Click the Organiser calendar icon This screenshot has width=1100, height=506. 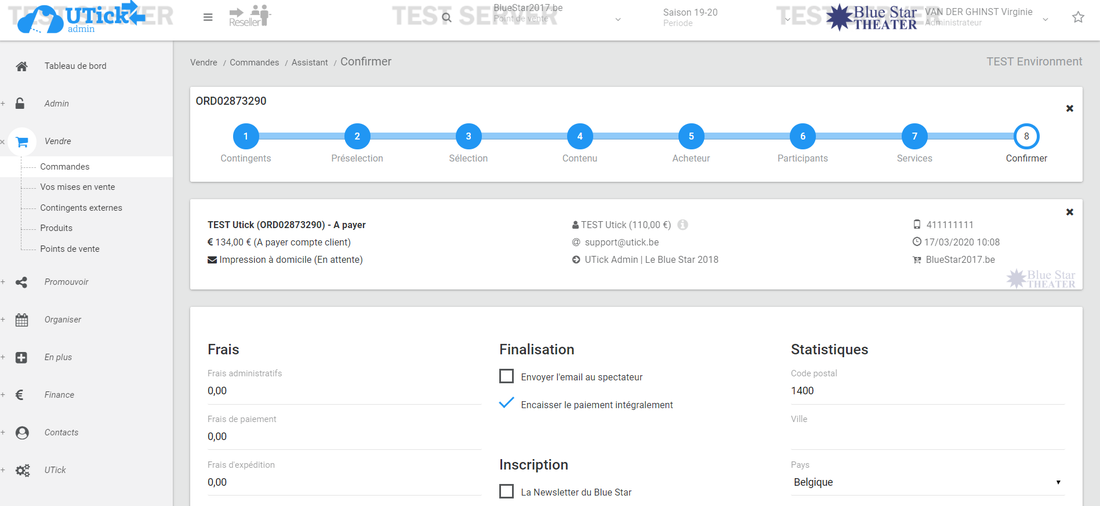pyautogui.click(x=21, y=320)
